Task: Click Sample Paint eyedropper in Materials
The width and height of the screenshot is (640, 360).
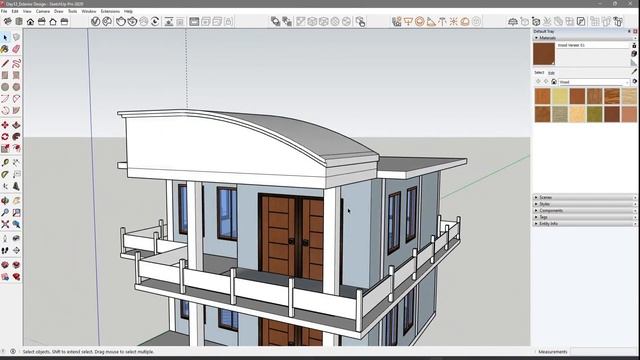Action: (x=634, y=71)
